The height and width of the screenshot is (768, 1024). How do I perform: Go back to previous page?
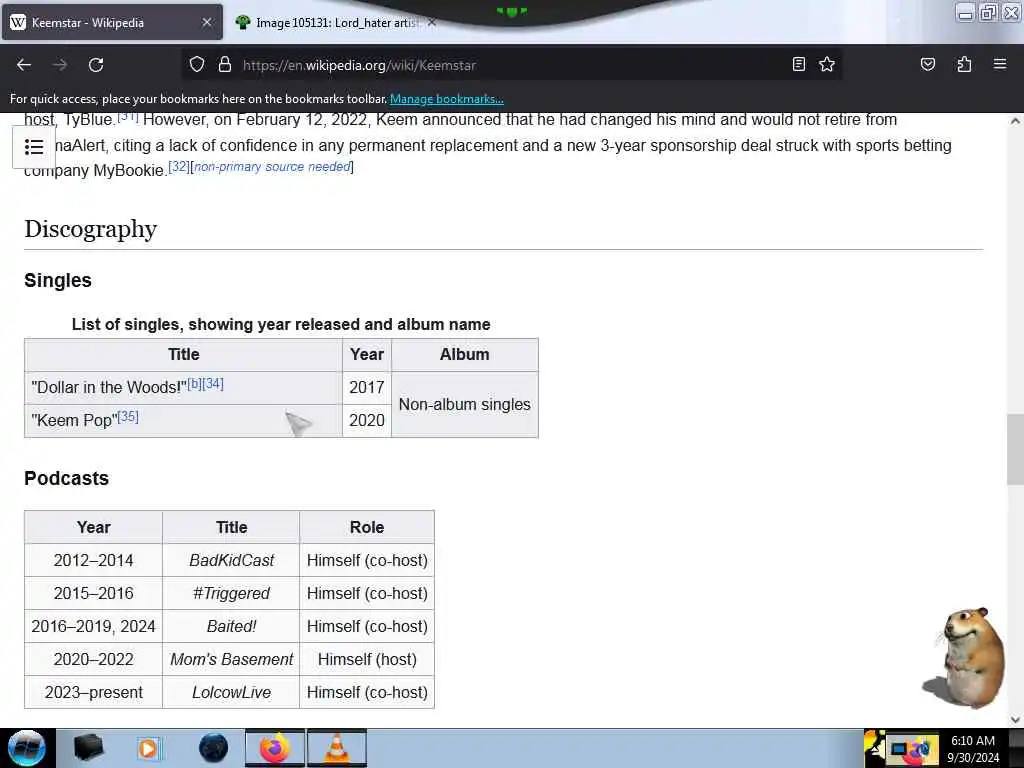[x=24, y=65]
